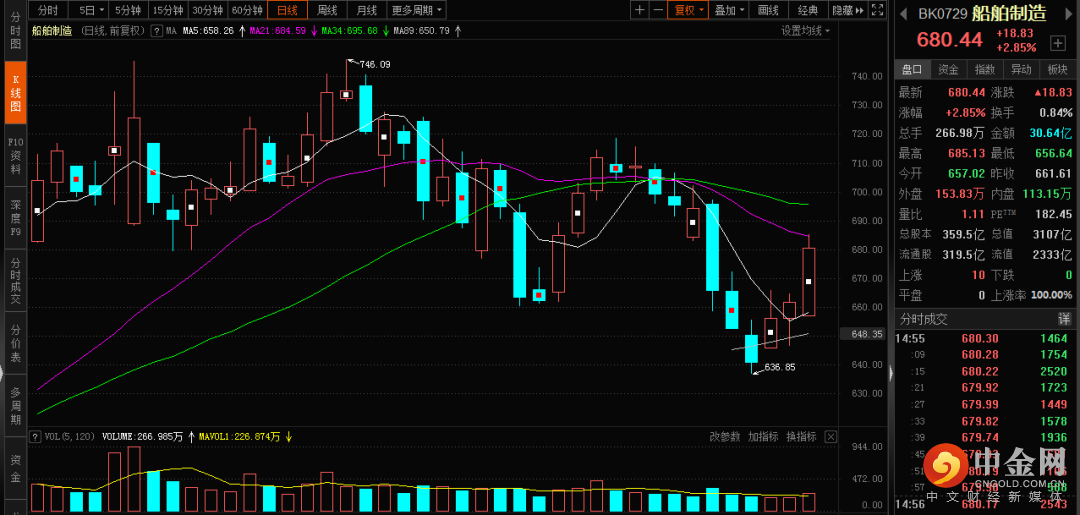Viewport: 1080px width, 515px height.
Task: Toggle 画线 drawing mode
Action: (768, 10)
